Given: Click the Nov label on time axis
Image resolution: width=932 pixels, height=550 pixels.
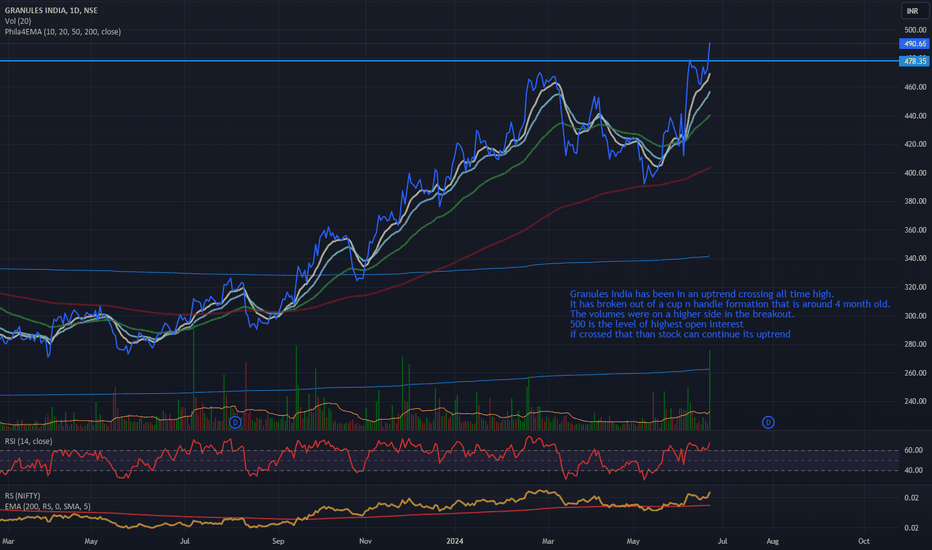Looking at the screenshot, I should click(x=366, y=541).
